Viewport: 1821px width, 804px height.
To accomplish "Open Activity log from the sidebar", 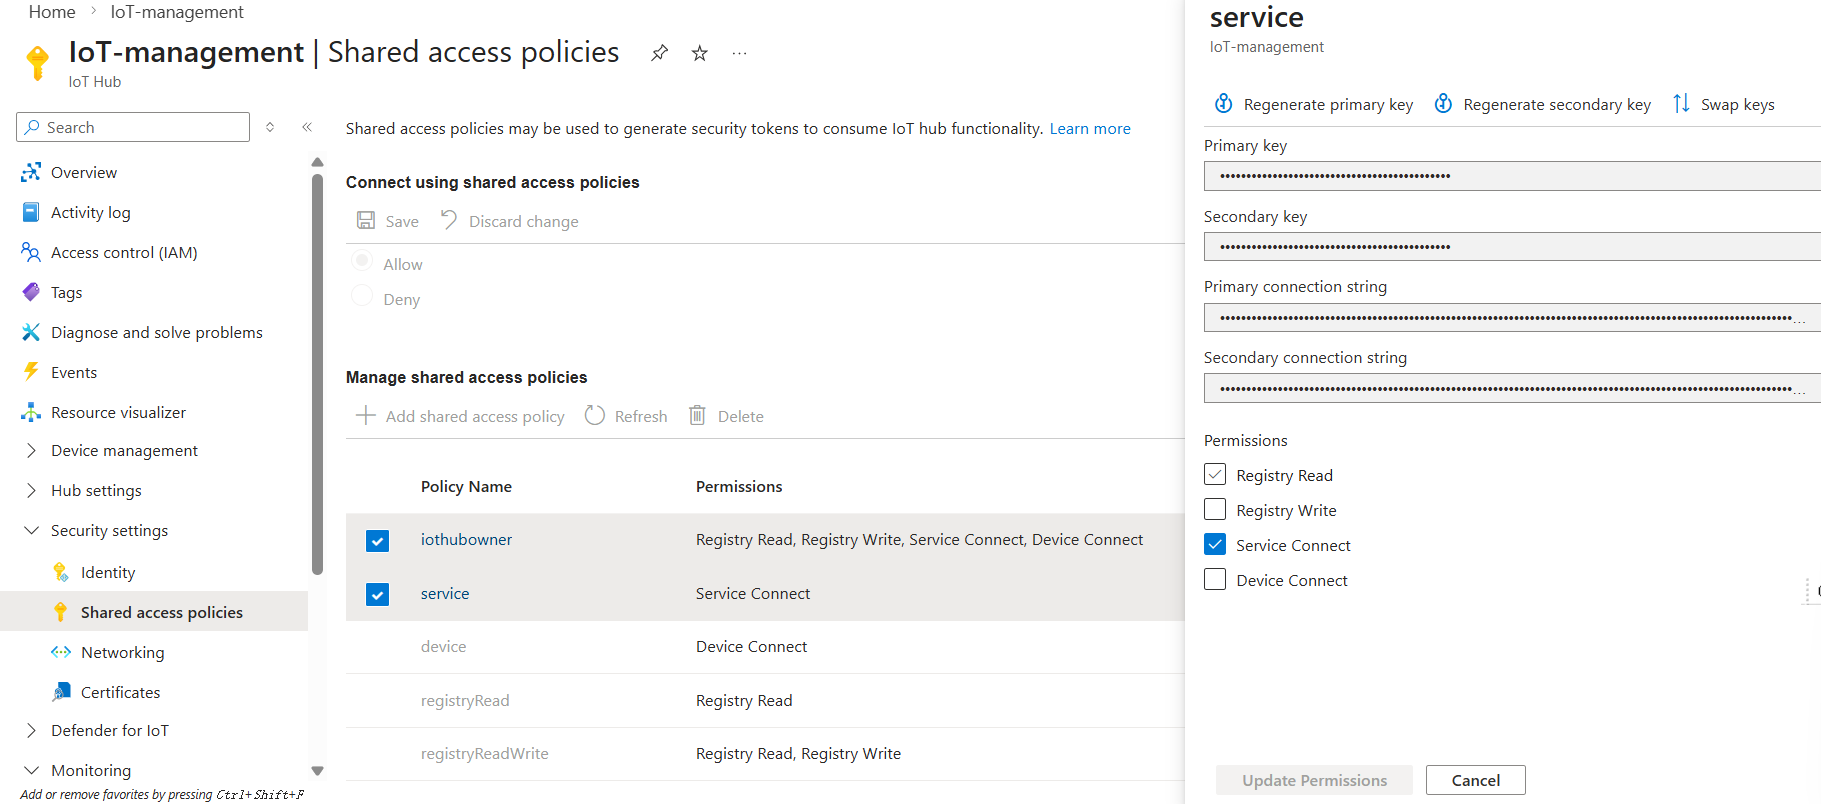I will 90,213.
